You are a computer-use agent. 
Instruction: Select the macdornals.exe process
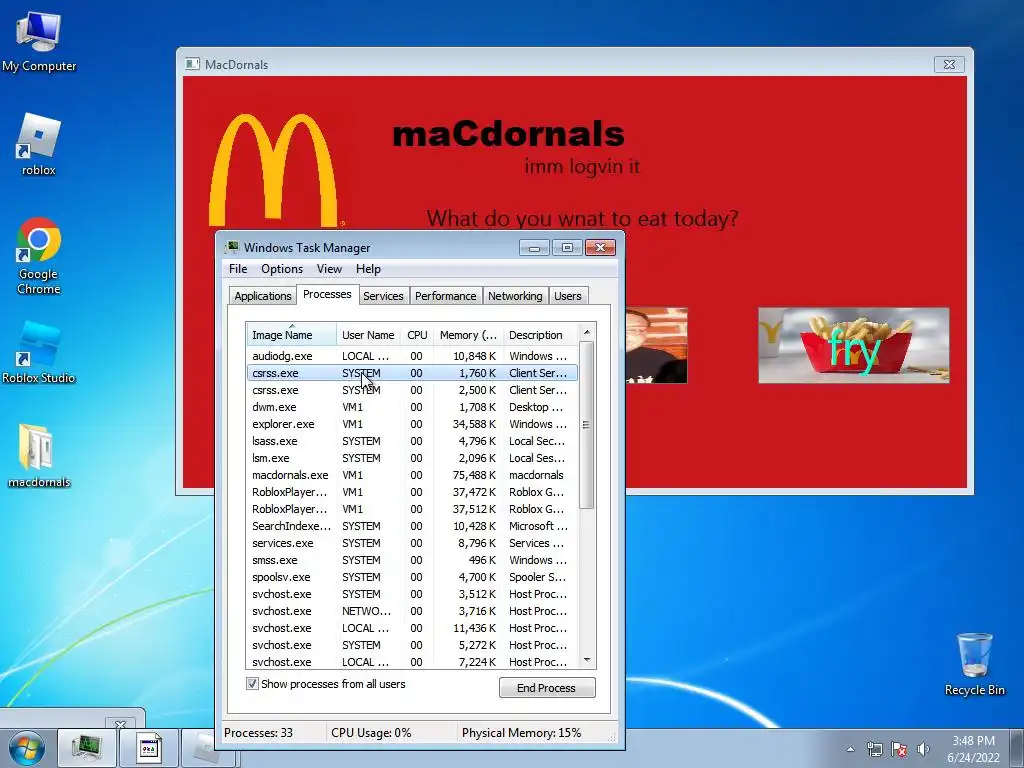(x=411, y=475)
